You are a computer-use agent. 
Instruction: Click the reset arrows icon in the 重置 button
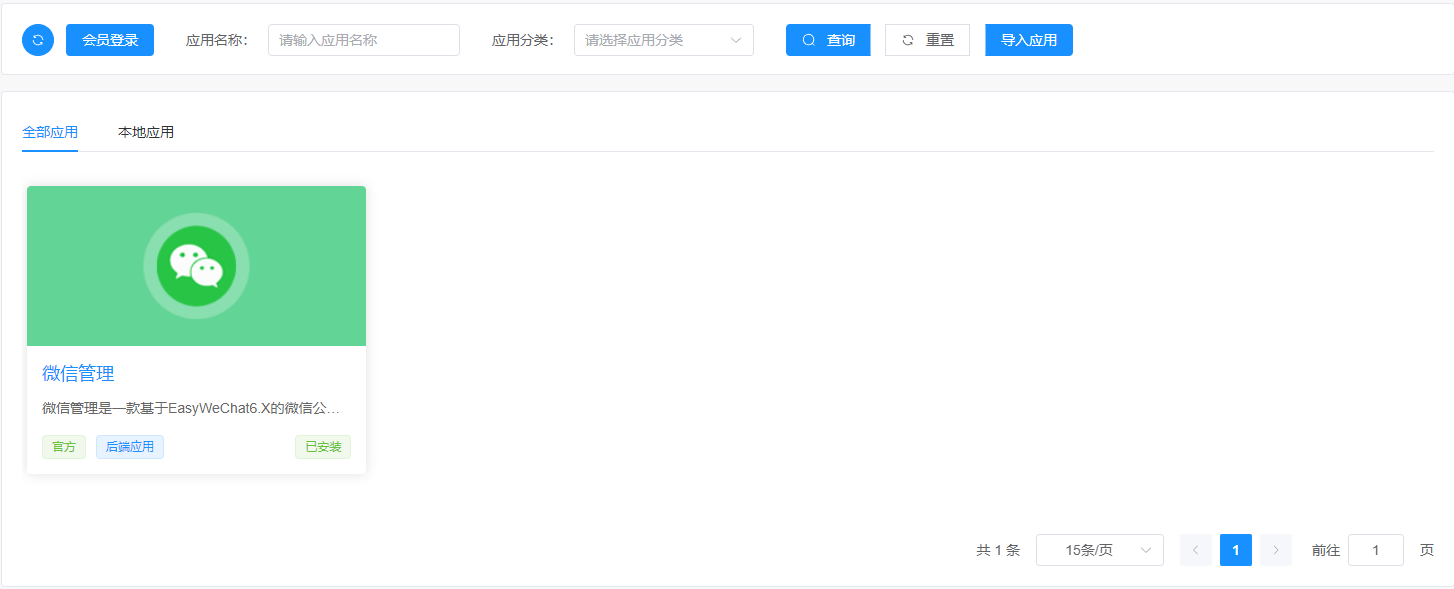pos(908,40)
